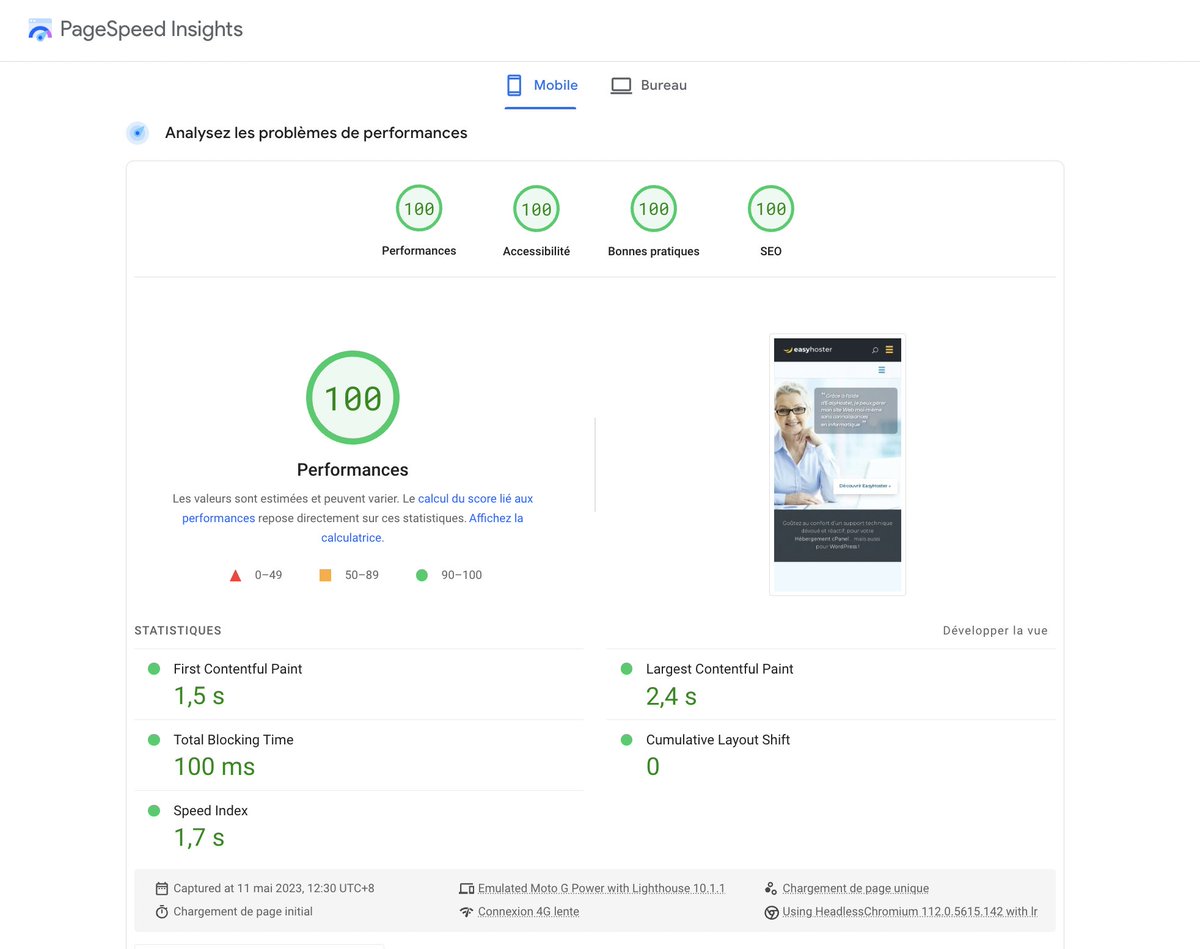Click green dot beside Cumulative Layout Shift
Screen dimensions: 1200x949
626,740
